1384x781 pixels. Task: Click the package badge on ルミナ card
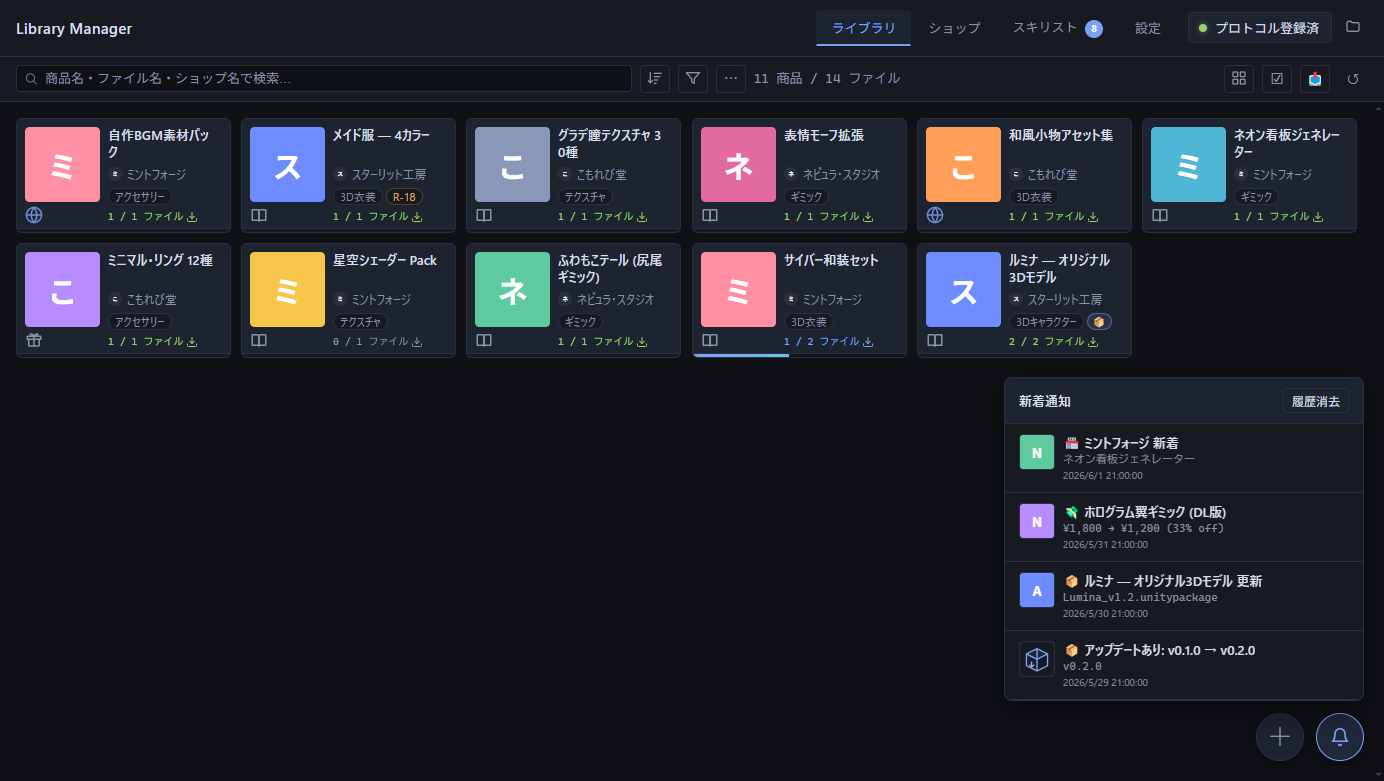click(x=1099, y=322)
